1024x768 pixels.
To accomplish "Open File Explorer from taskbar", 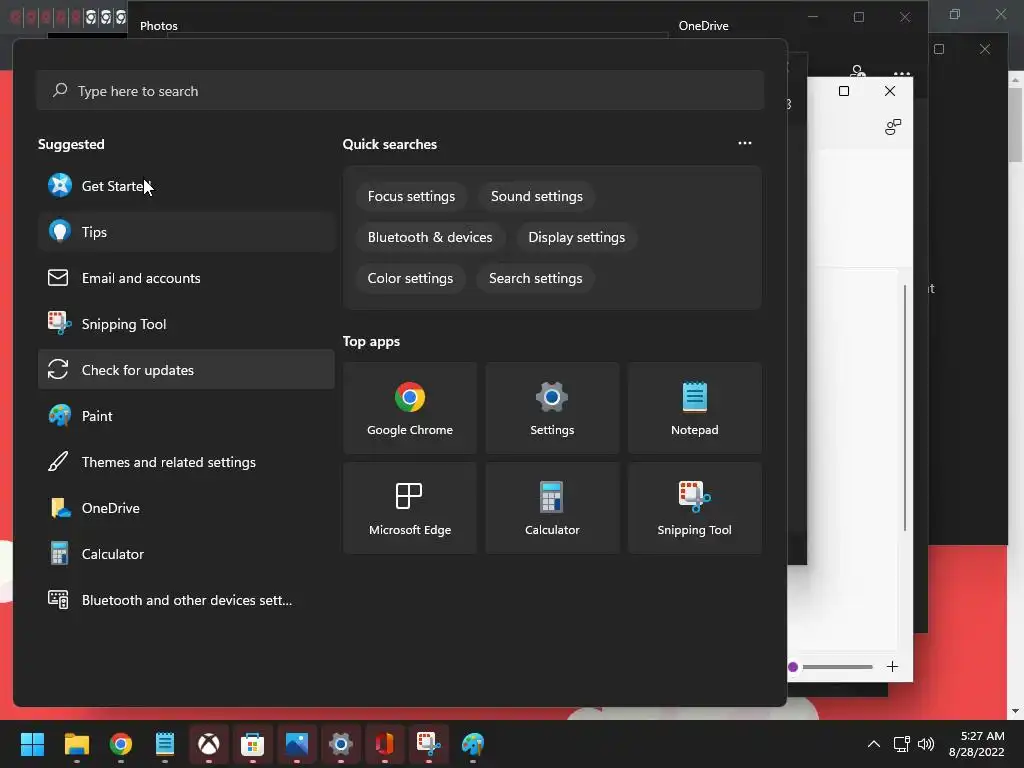I will (x=76, y=744).
